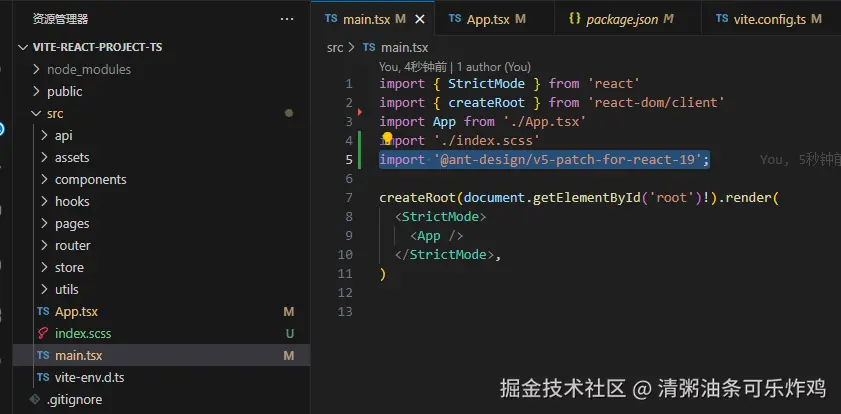The image size is (841, 414).
Task: Close the main.tsx editor tab
Action: (420, 19)
